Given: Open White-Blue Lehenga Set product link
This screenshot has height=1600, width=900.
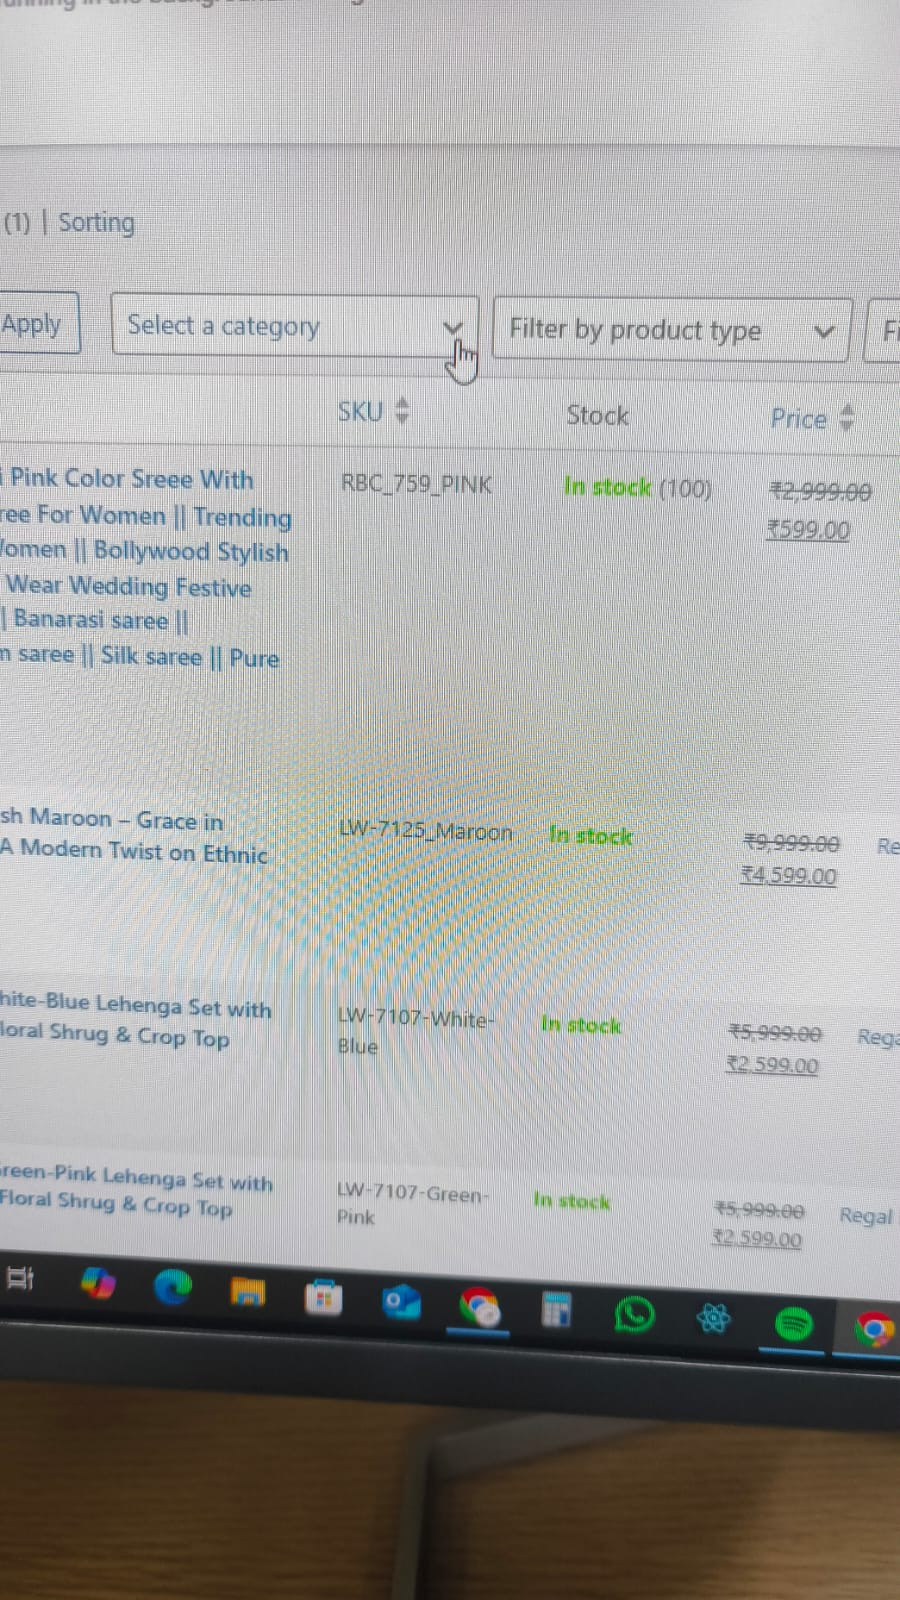Looking at the screenshot, I should (x=135, y=1020).
